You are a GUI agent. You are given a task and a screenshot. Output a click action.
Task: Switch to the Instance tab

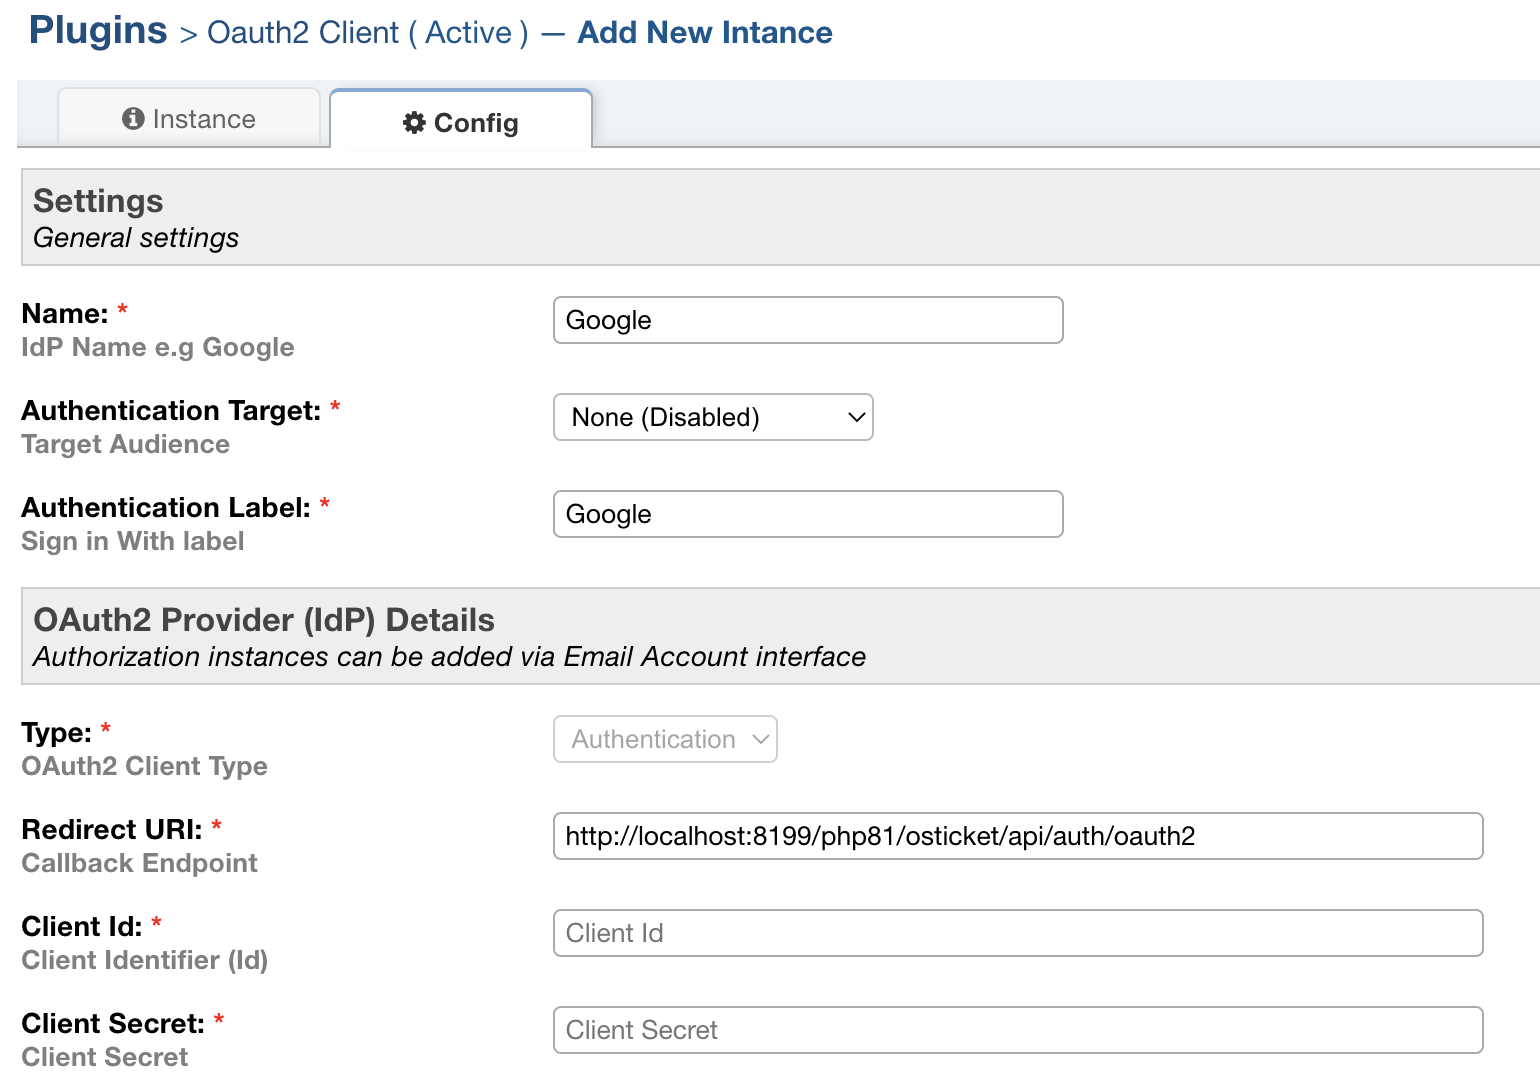[x=190, y=118]
